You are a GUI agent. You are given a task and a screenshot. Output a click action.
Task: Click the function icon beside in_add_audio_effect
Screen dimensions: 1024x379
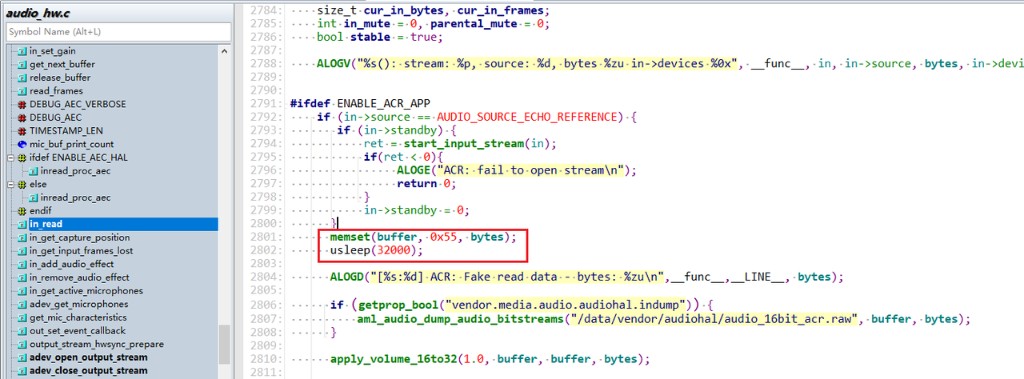(22, 264)
